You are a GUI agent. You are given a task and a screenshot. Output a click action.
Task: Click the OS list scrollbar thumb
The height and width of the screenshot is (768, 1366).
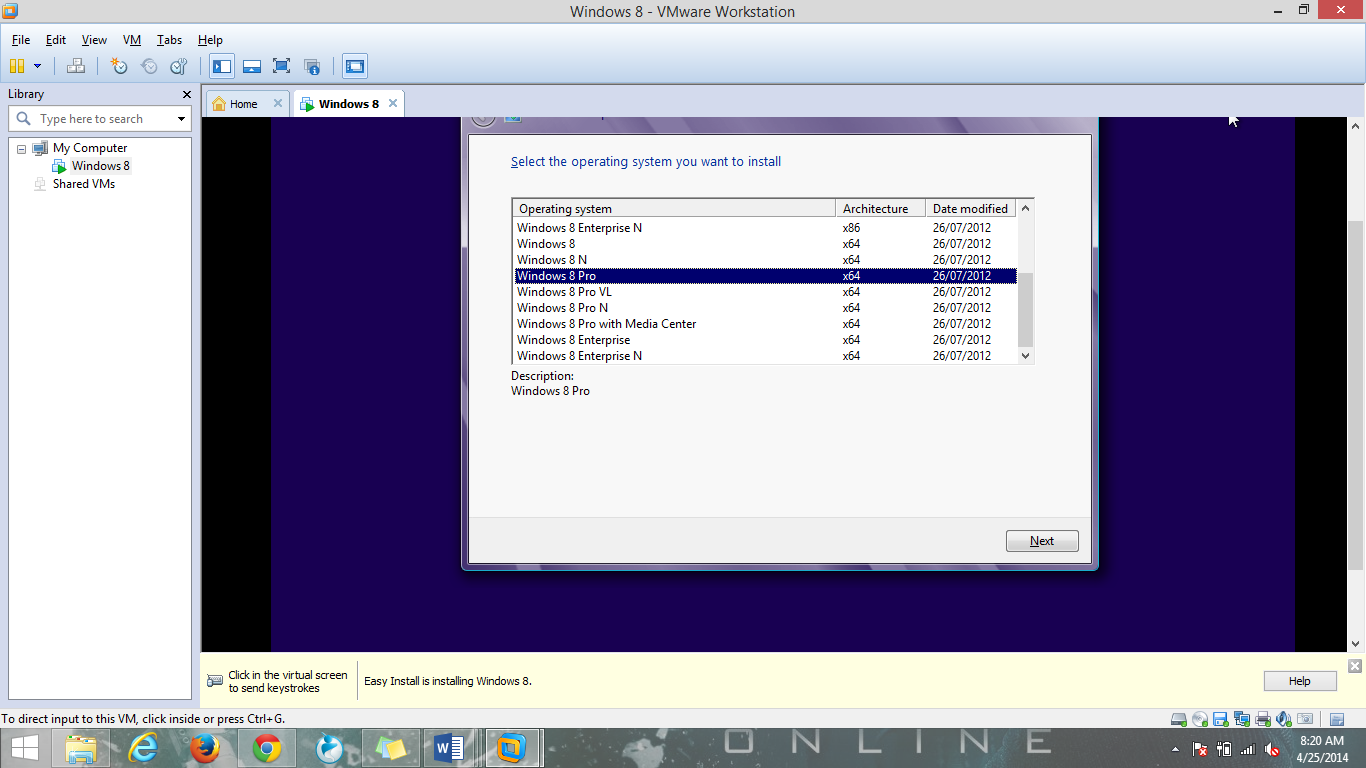pos(1025,310)
